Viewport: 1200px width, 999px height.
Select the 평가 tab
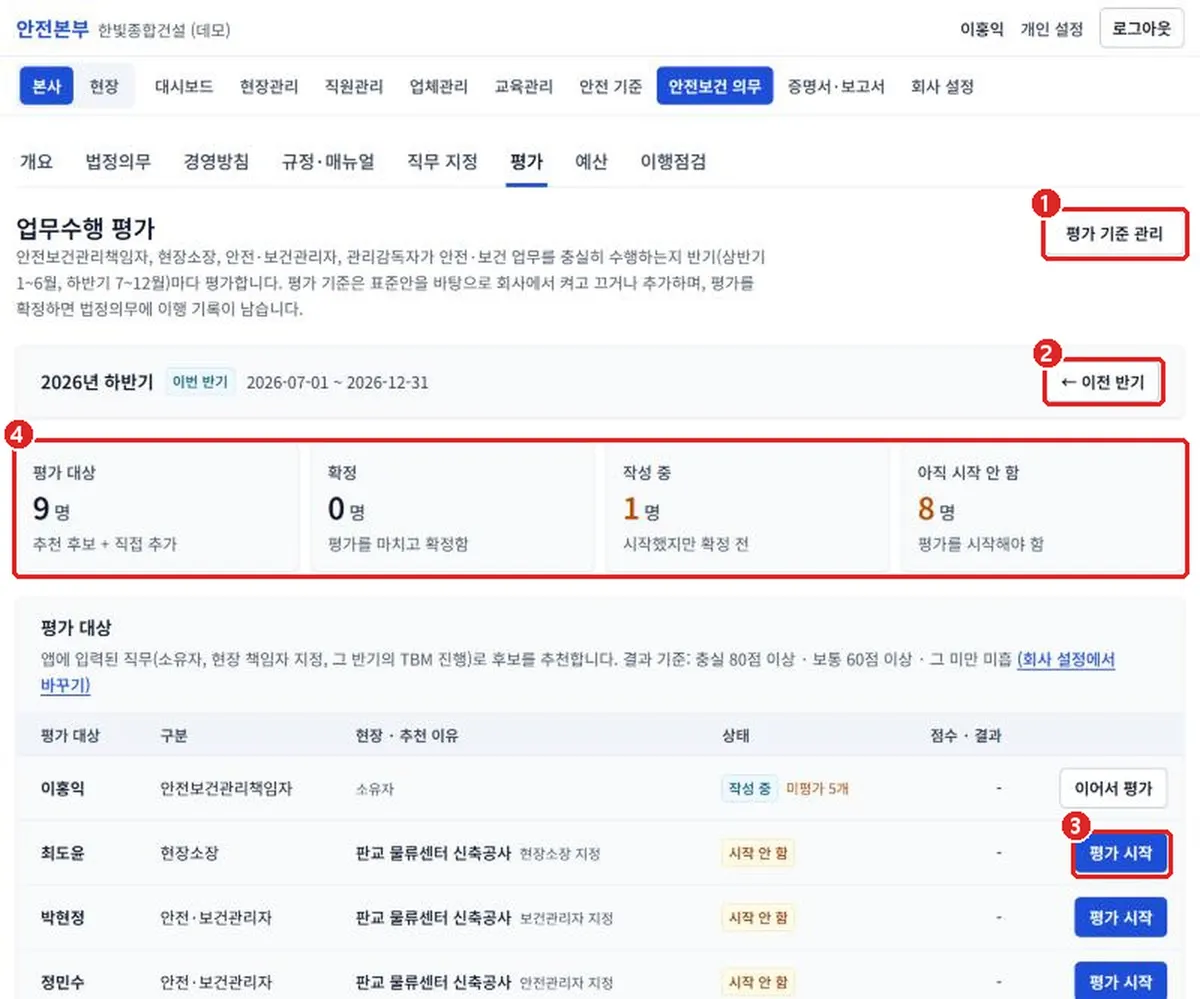click(x=526, y=162)
